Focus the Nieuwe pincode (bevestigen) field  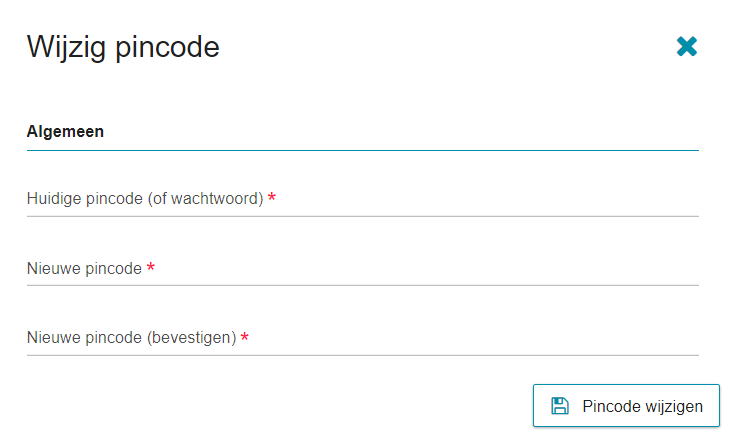tap(363, 337)
